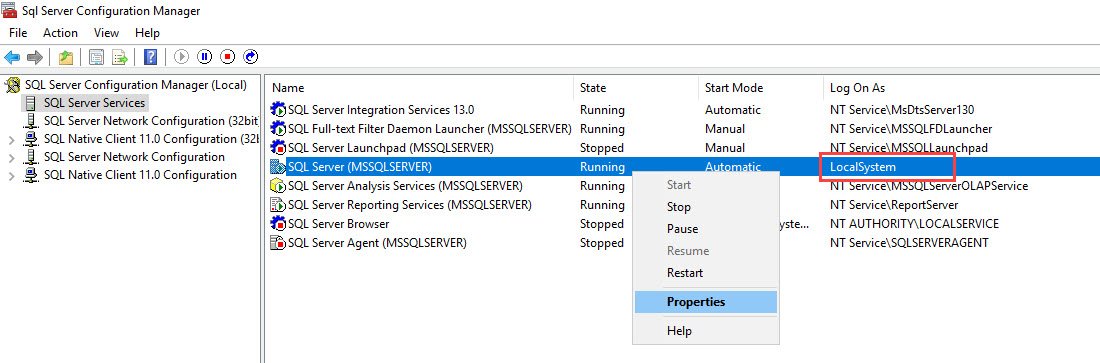Select the SQL Server (MSSQLSERVER) row name
1100x363 pixels.
pos(359,167)
